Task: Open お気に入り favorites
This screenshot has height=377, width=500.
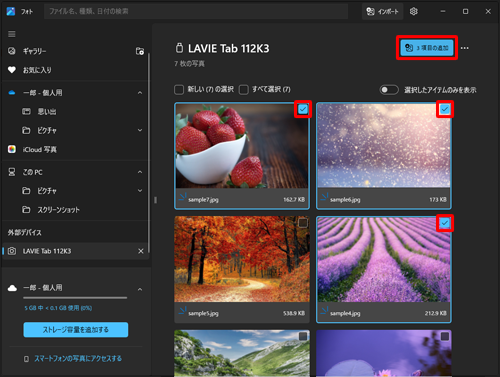Action: coord(75,70)
